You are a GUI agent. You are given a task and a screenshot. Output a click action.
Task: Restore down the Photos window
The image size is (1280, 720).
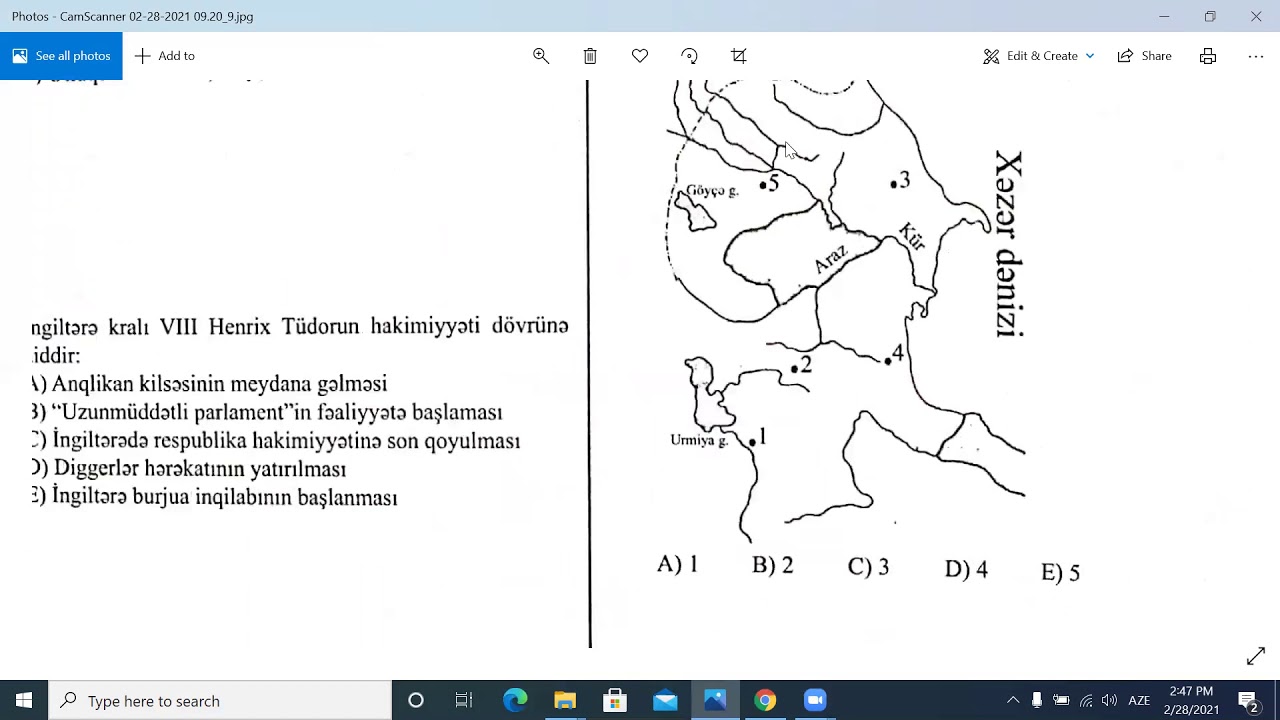(1210, 16)
